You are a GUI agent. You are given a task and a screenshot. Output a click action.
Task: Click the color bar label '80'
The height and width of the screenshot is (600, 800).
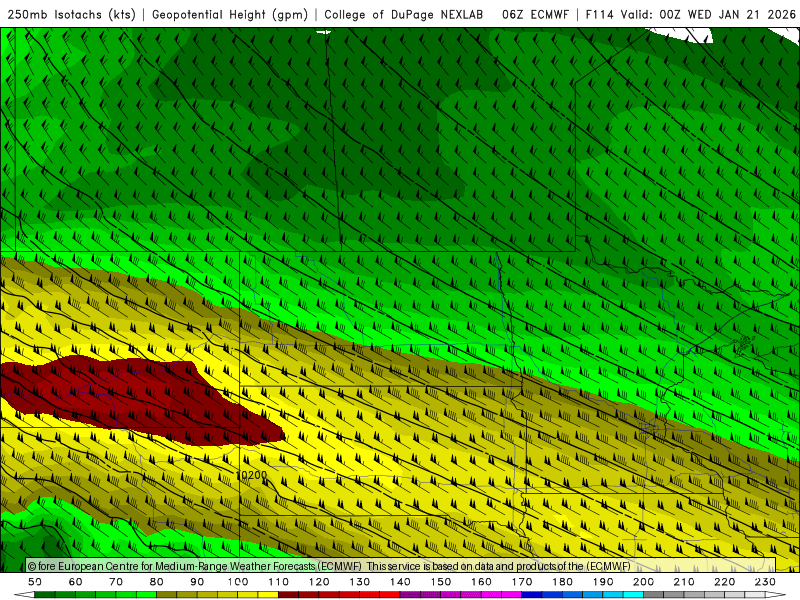[157, 582]
